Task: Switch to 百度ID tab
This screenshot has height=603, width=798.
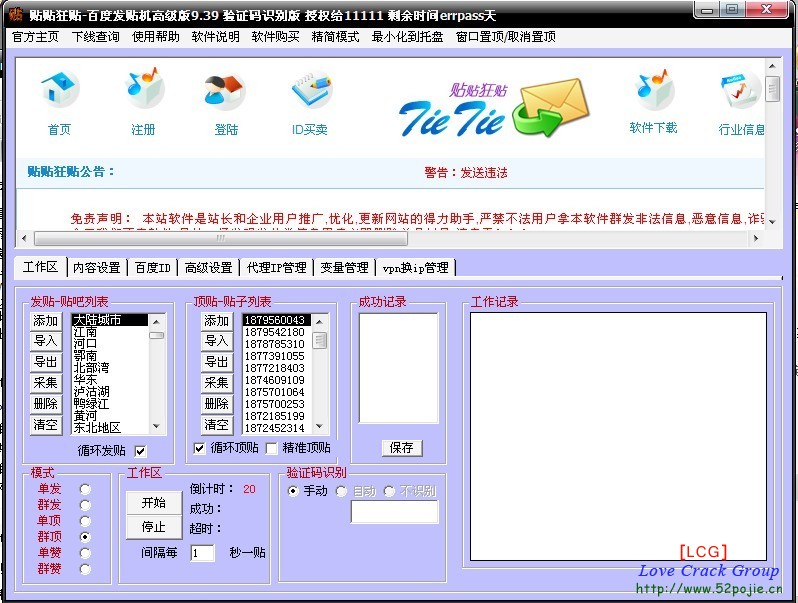Action: pos(153,268)
